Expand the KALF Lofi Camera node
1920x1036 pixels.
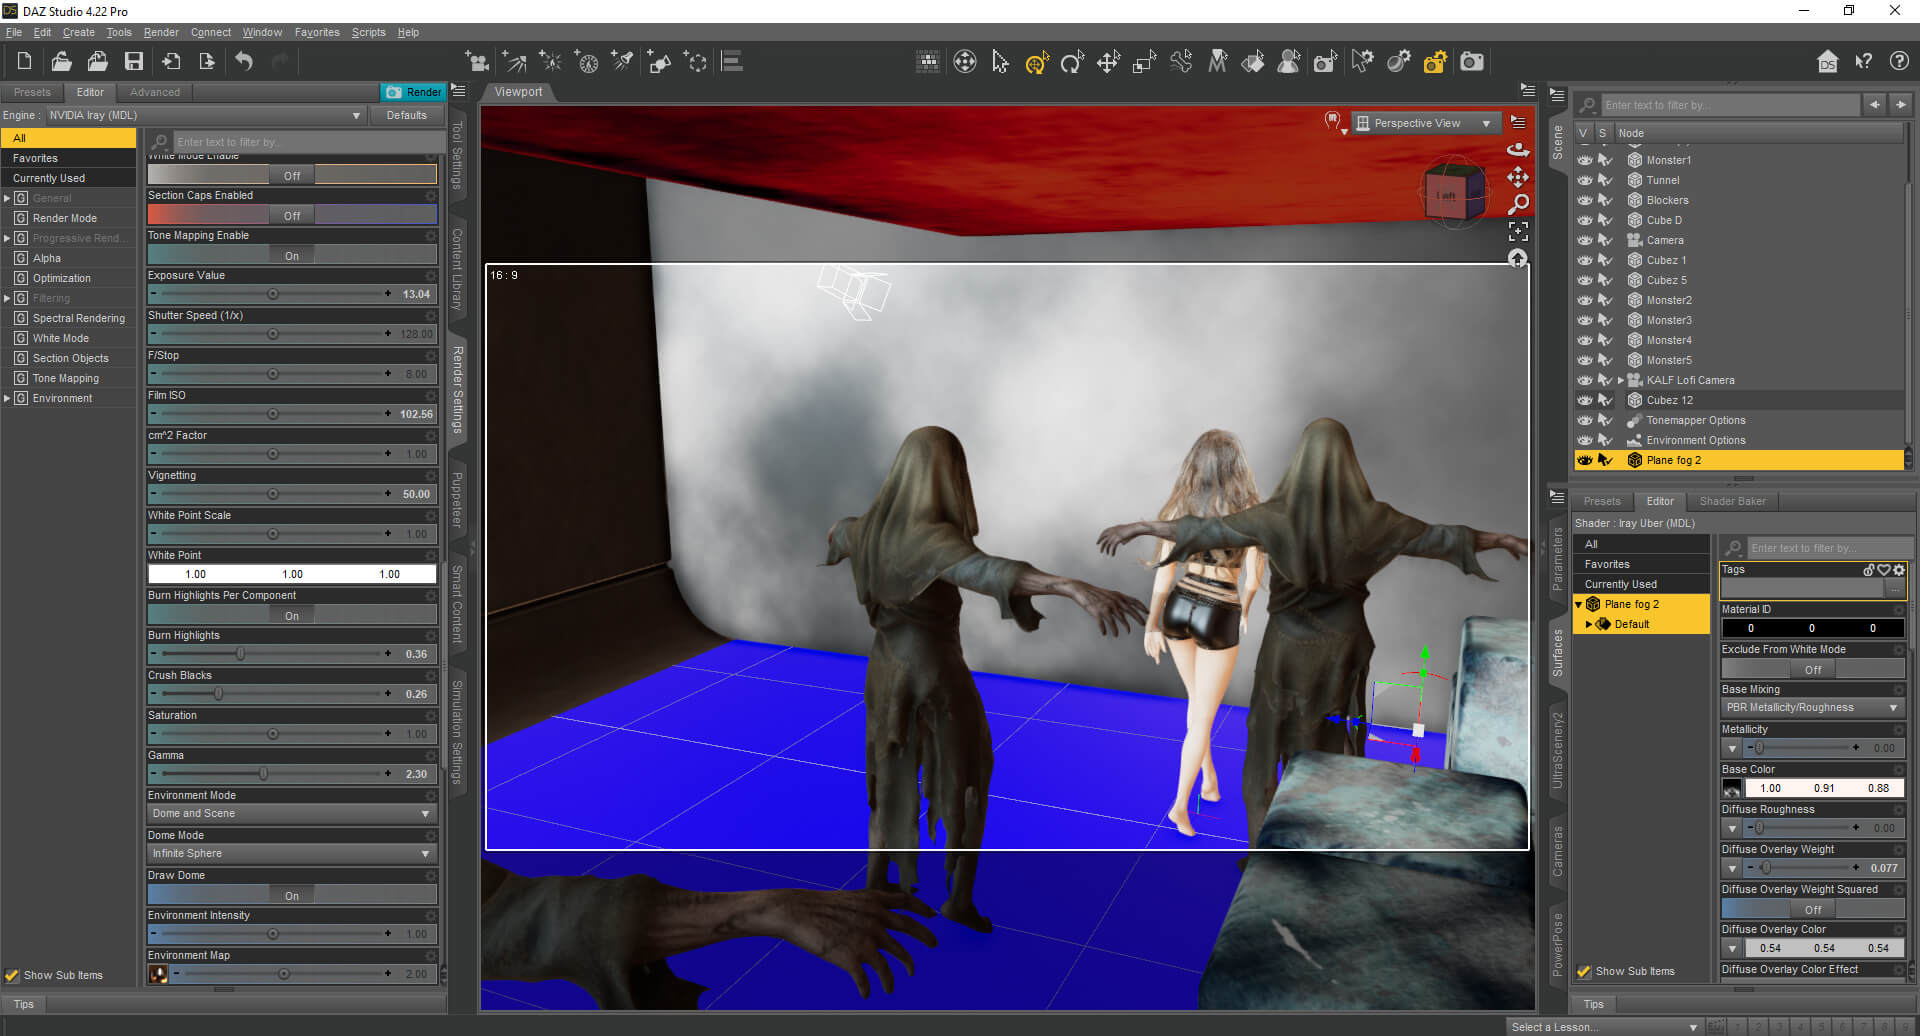1621,380
